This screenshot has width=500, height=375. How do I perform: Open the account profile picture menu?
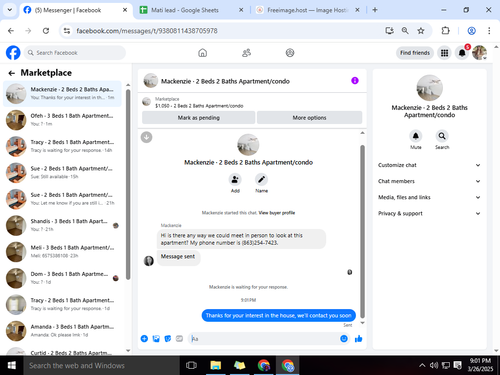(479, 53)
